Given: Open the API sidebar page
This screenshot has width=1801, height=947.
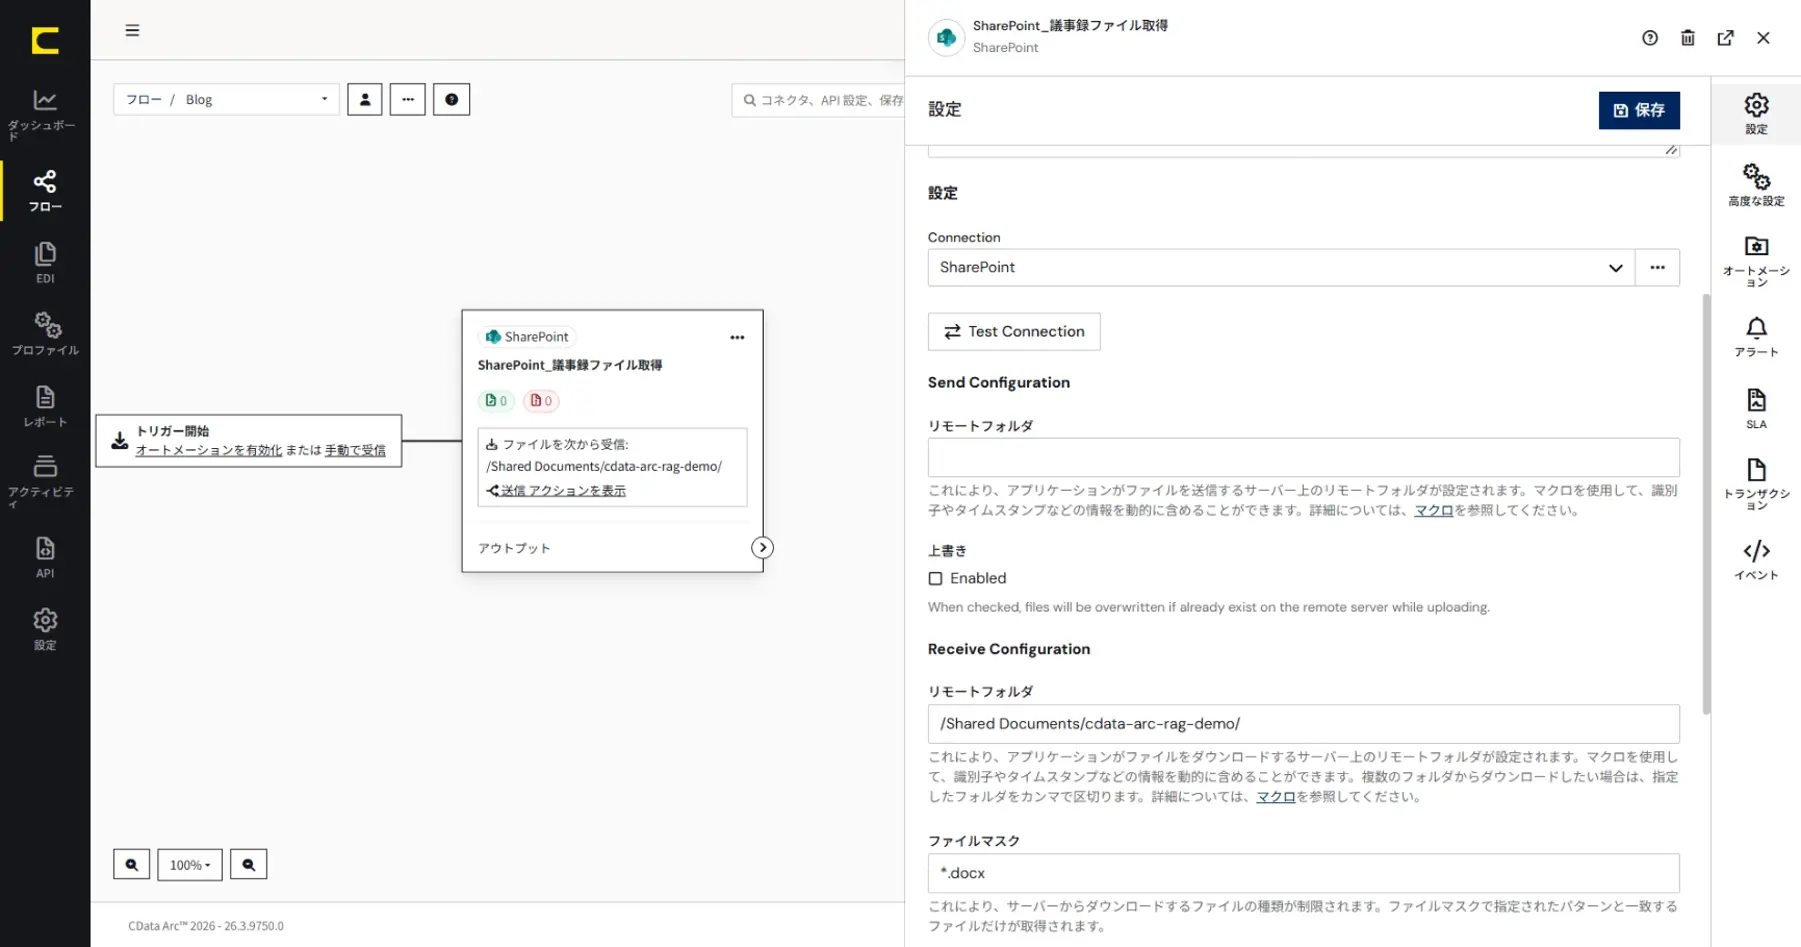Looking at the screenshot, I should 45,557.
